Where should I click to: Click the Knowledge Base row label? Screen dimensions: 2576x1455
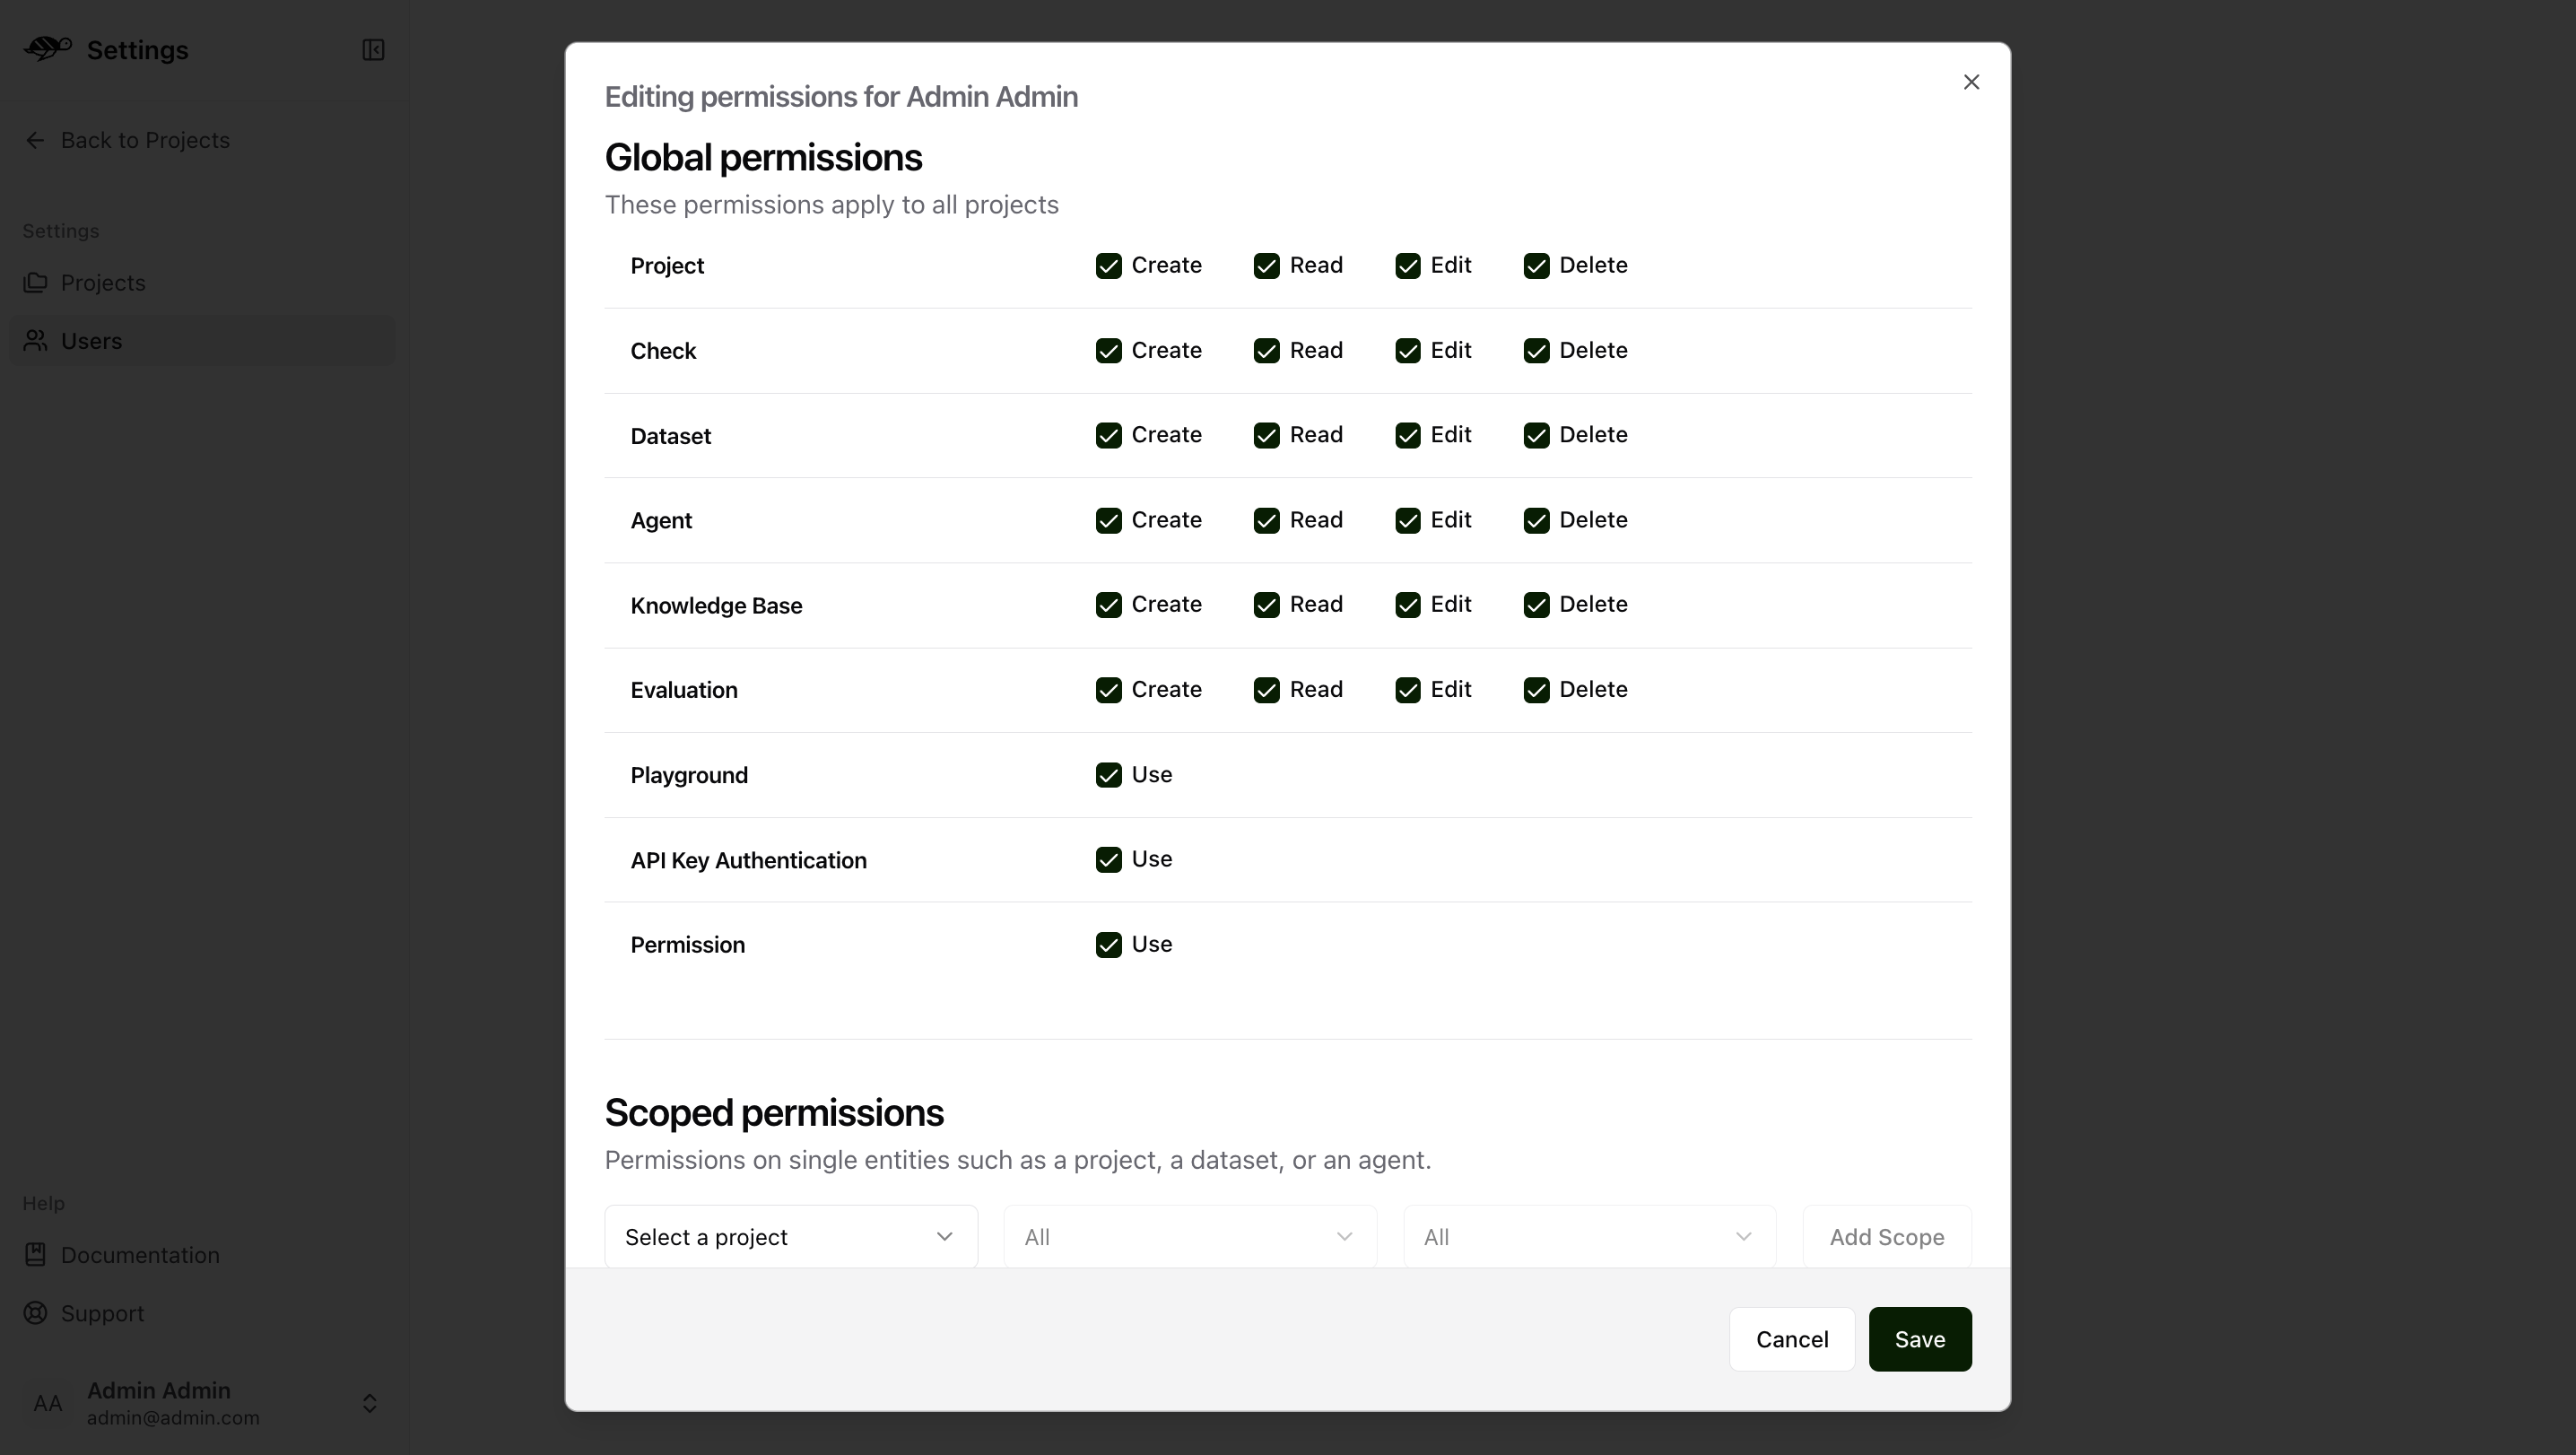[716, 606]
